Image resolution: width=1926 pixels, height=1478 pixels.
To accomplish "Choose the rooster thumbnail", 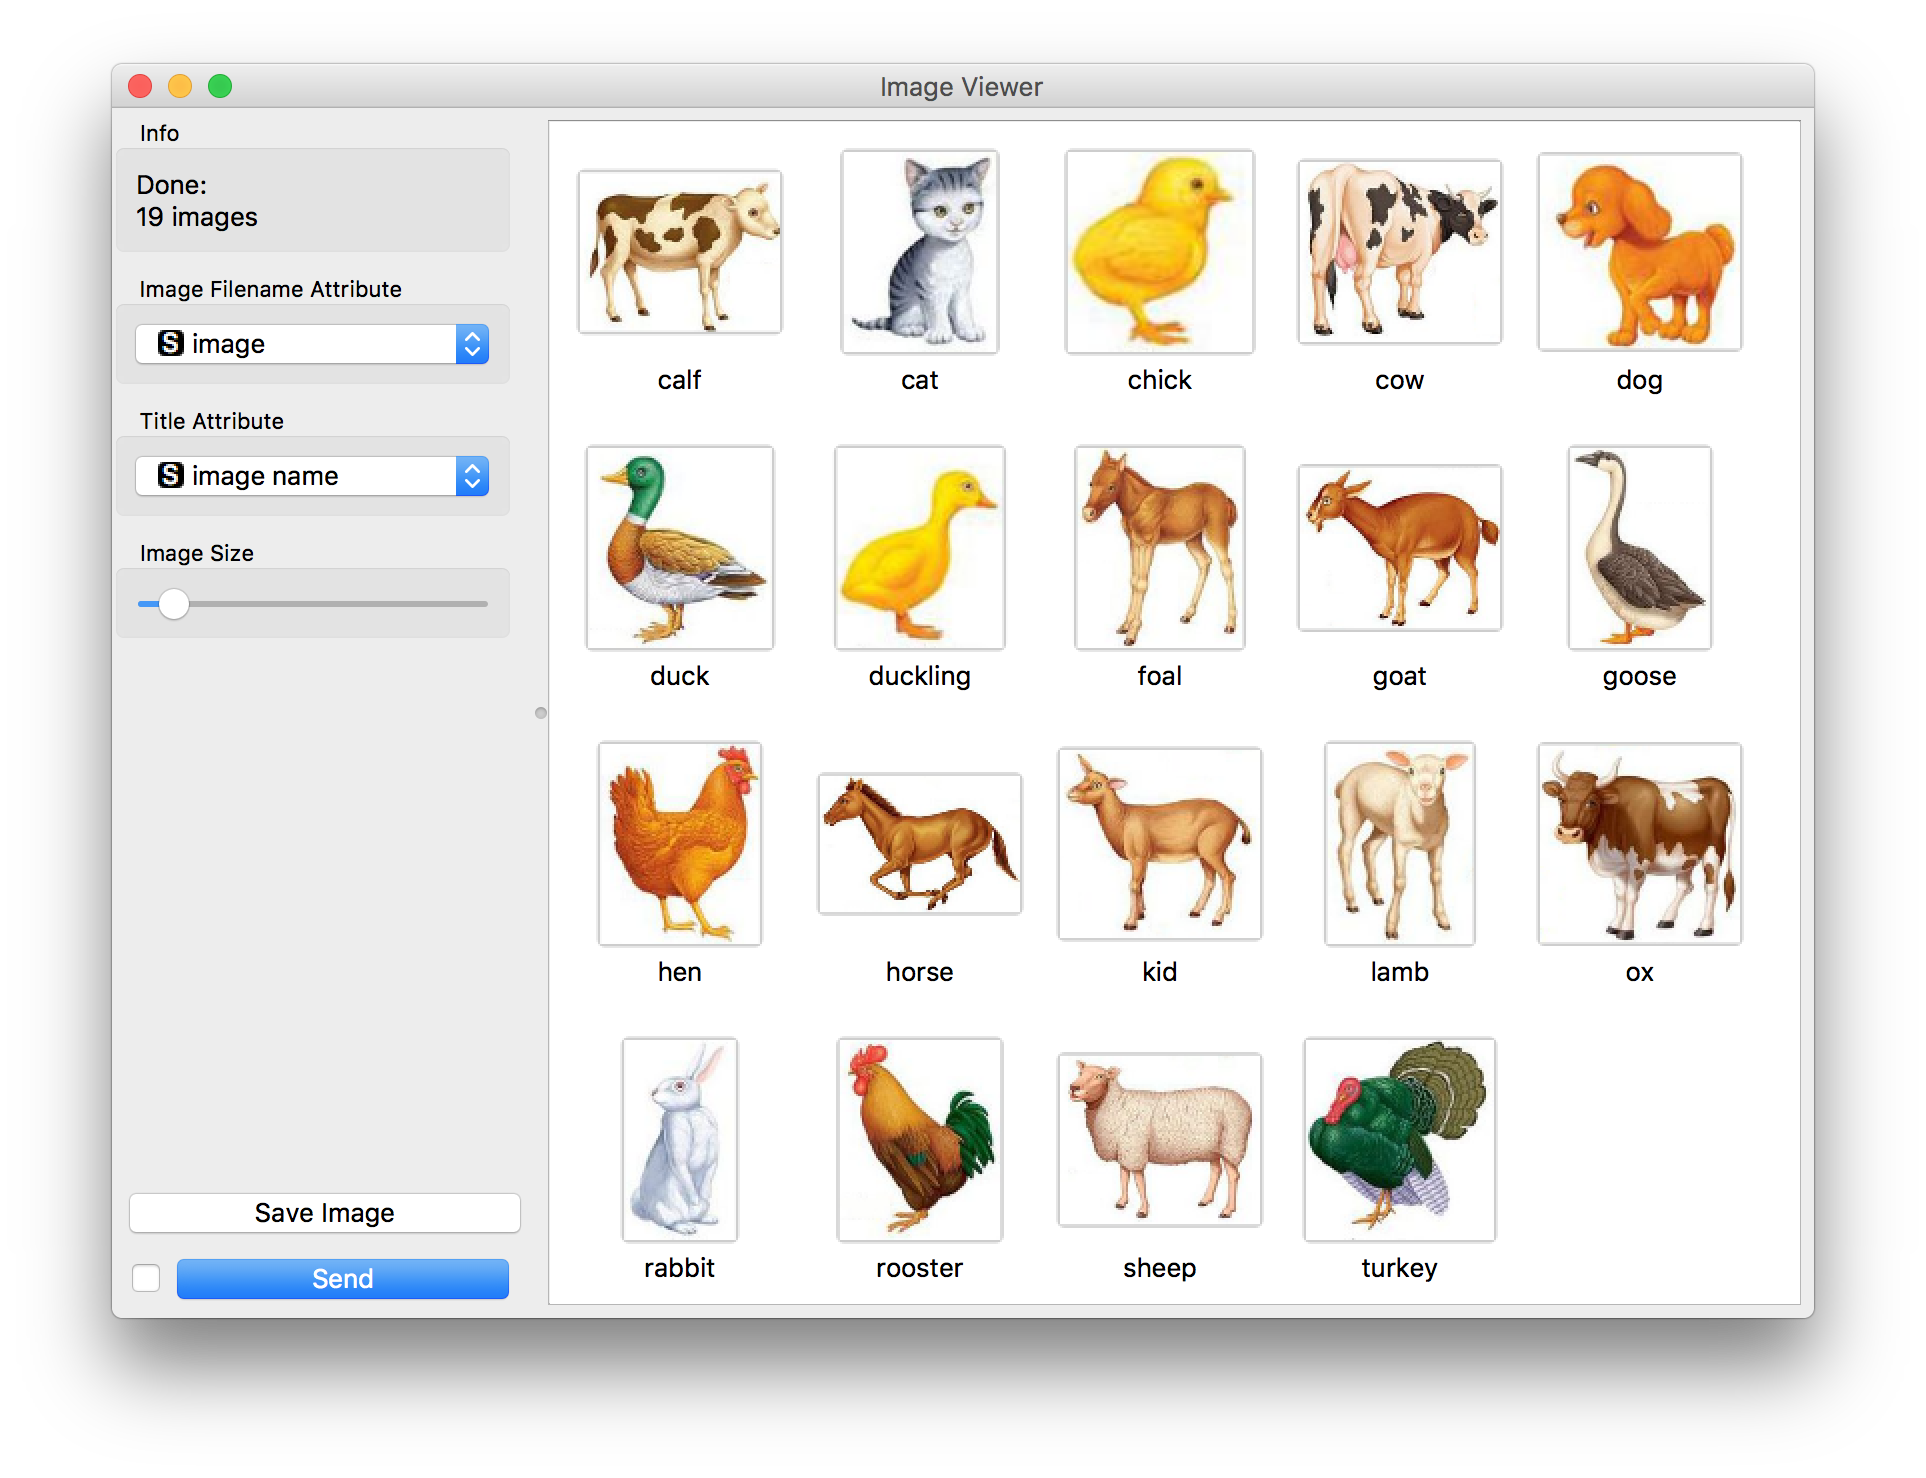I will click(x=919, y=1139).
